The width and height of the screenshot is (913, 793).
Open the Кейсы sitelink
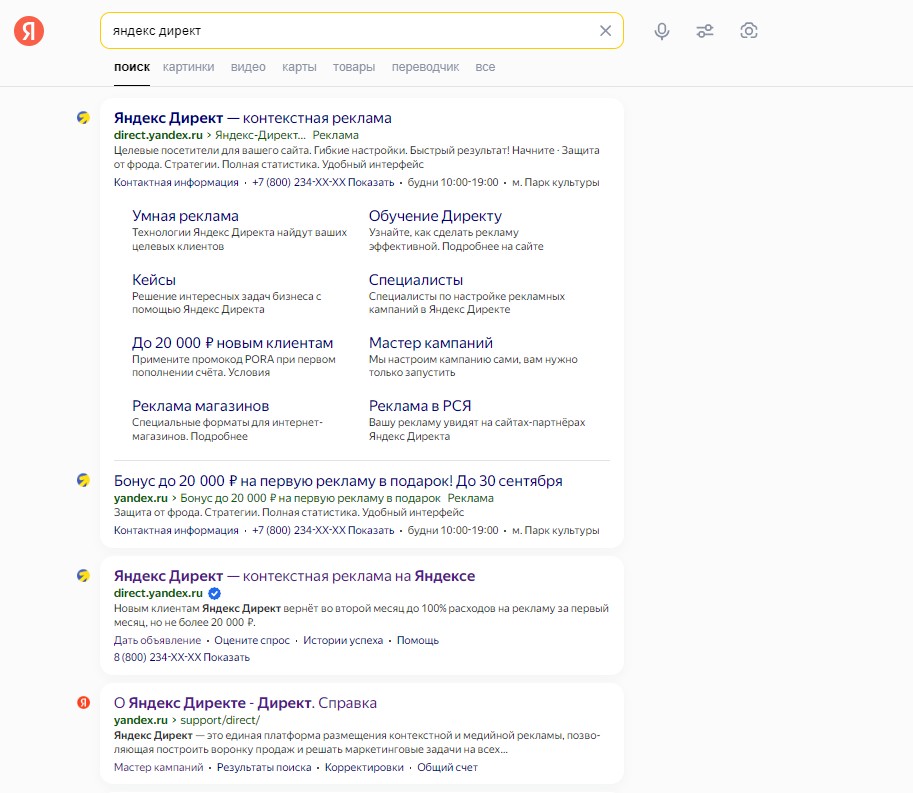tap(154, 280)
